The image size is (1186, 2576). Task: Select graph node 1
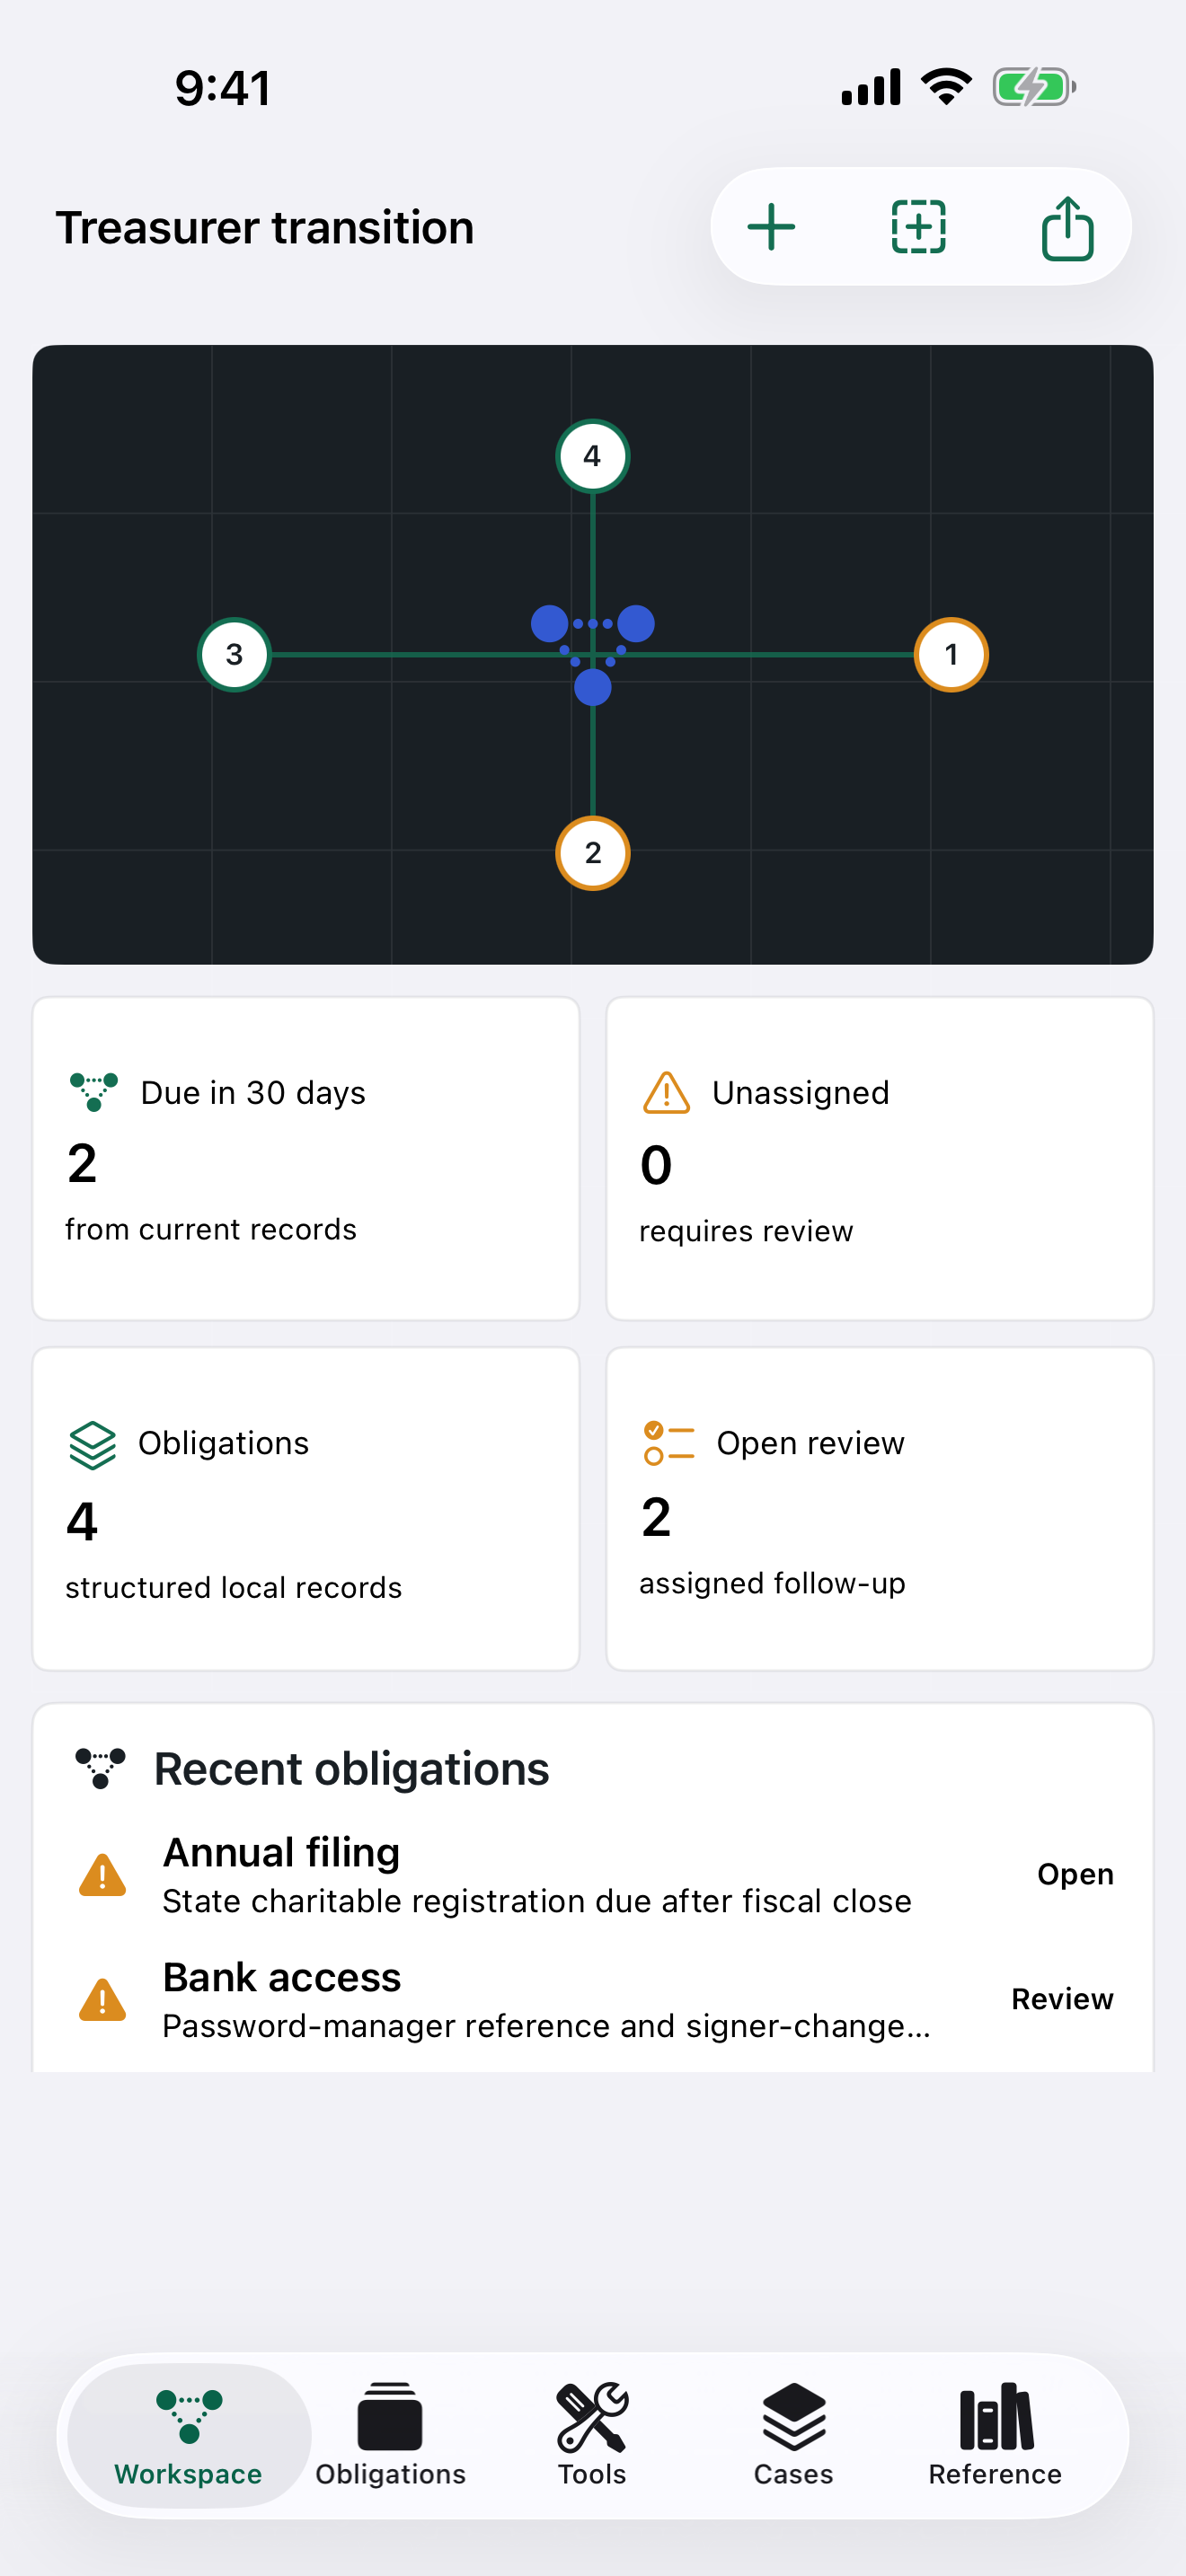coord(951,654)
